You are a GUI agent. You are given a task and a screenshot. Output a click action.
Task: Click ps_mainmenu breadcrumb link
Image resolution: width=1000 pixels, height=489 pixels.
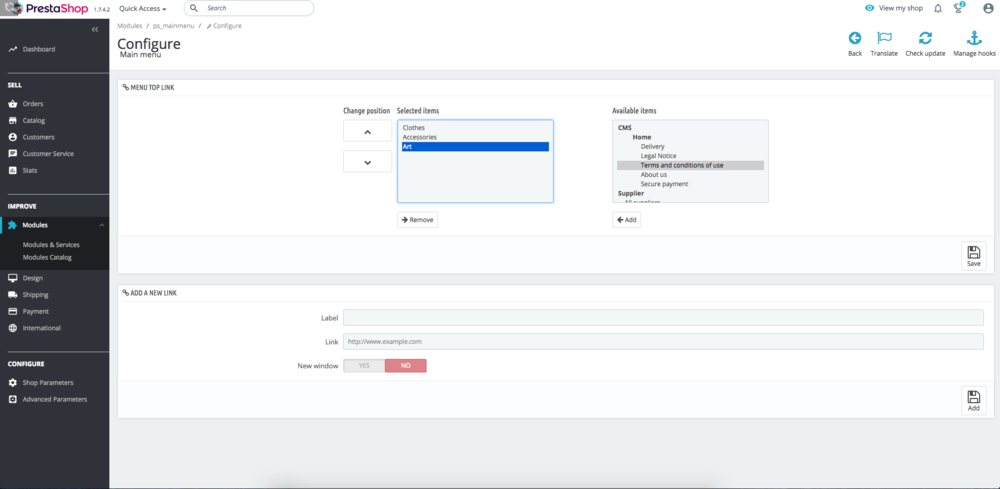(x=174, y=26)
